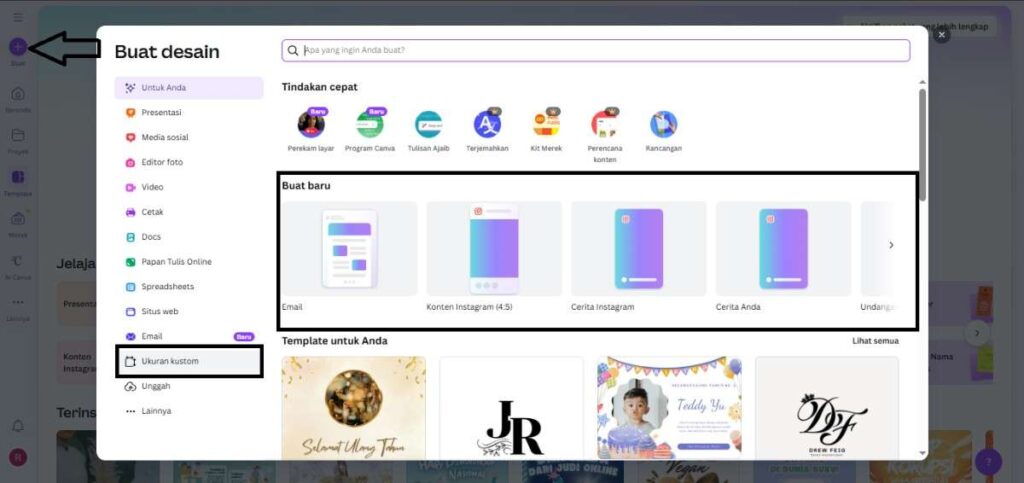Image resolution: width=1024 pixels, height=483 pixels.
Task: Launch Terjemahkan quick action
Action: (487, 124)
